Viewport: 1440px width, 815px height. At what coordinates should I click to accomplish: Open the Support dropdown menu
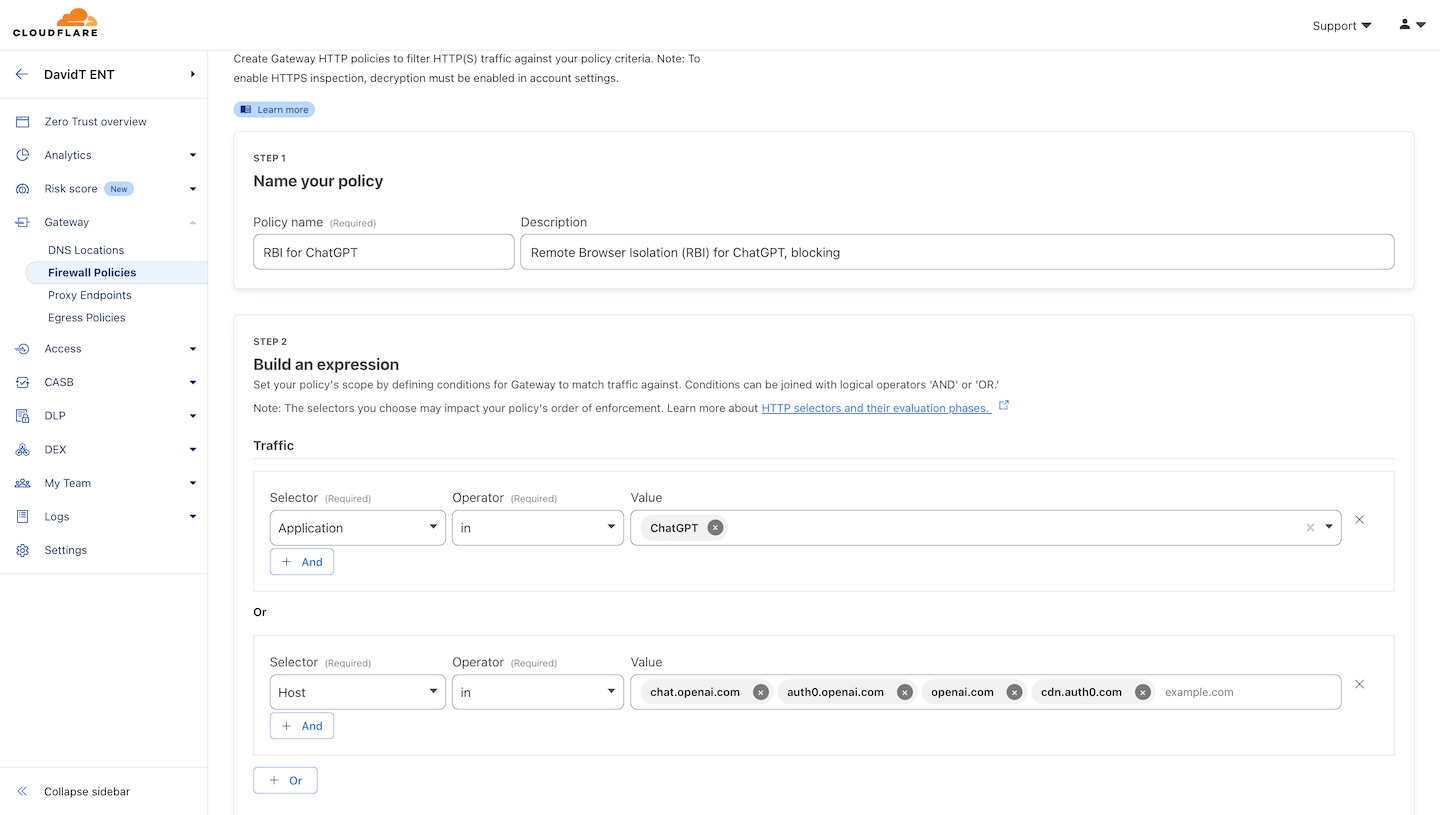(1341, 26)
